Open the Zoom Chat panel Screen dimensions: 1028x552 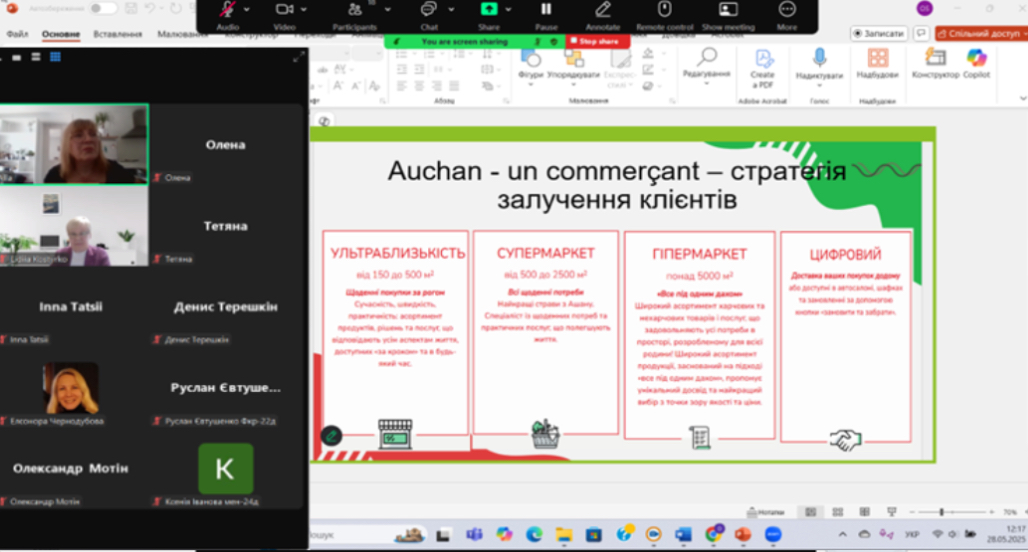pos(429,10)
